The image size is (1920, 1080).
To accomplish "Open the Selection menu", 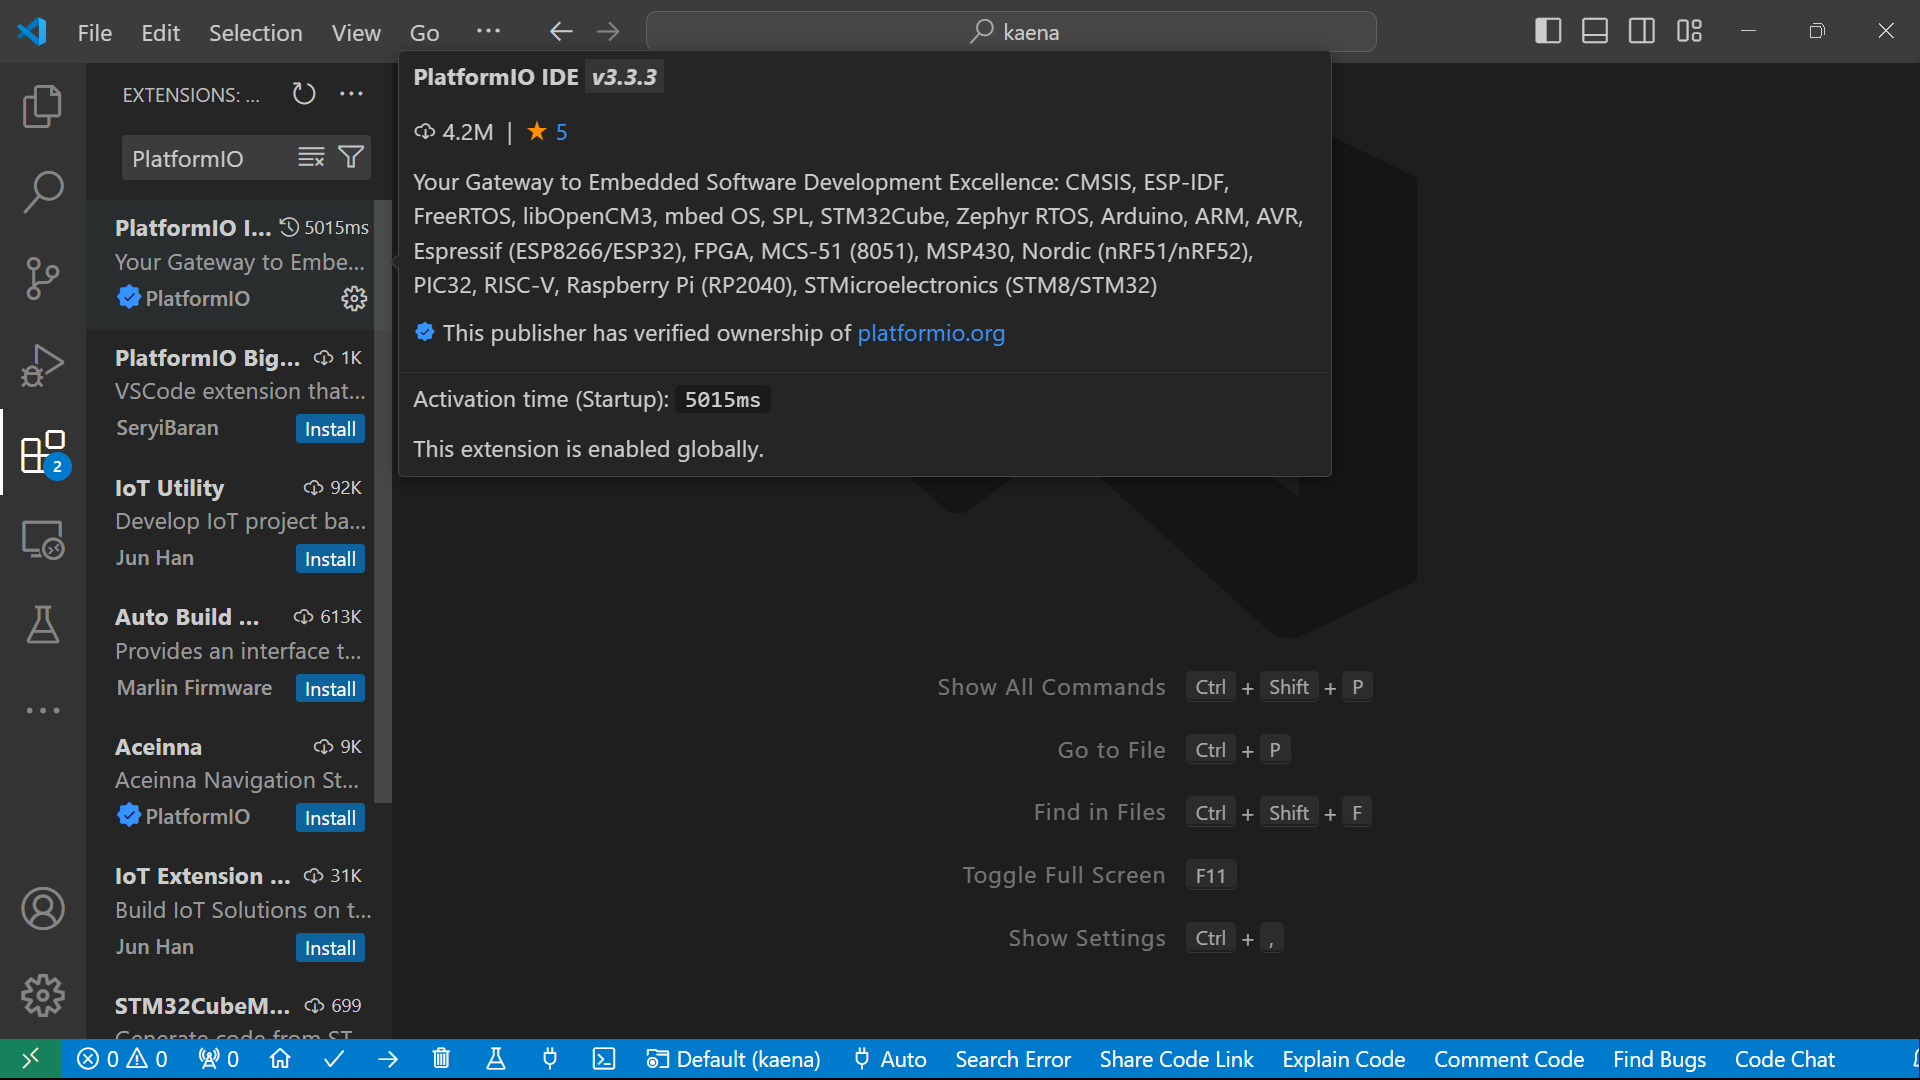I will coord(255,33).
